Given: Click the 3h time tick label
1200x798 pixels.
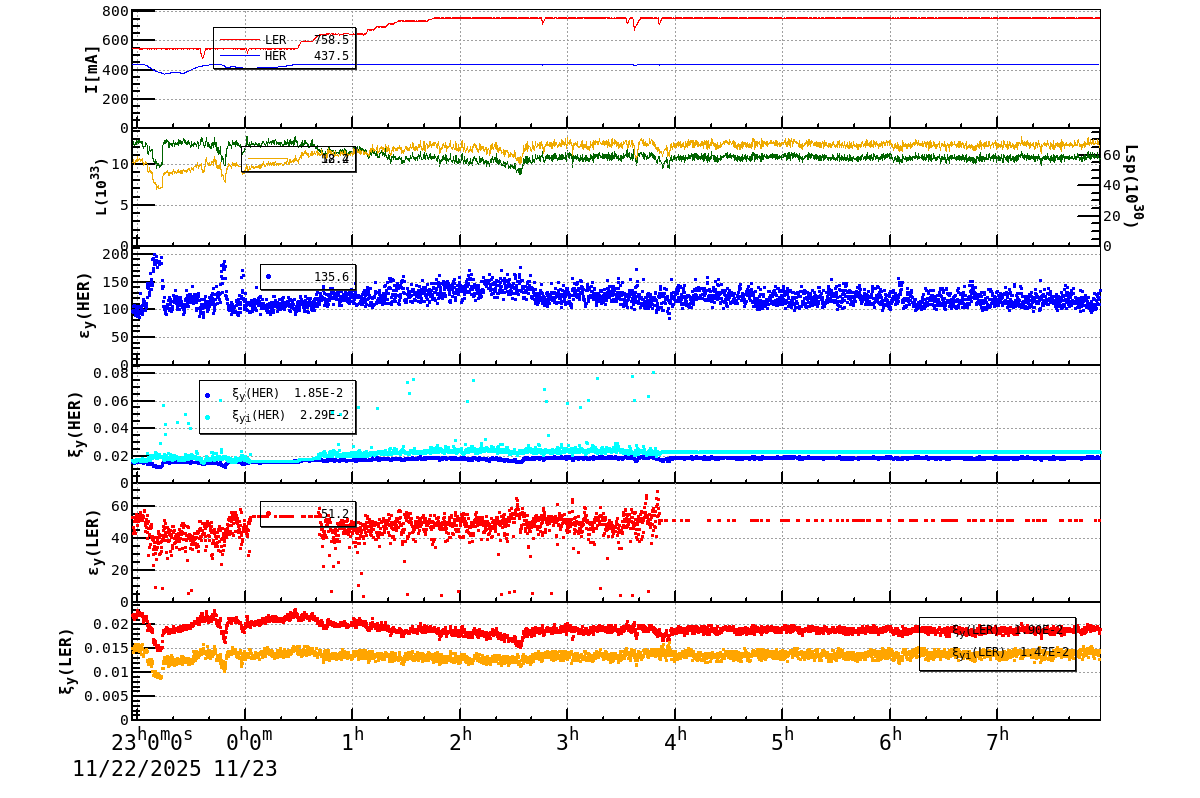Looking at the screenshot, I should (x=568, y=741).
